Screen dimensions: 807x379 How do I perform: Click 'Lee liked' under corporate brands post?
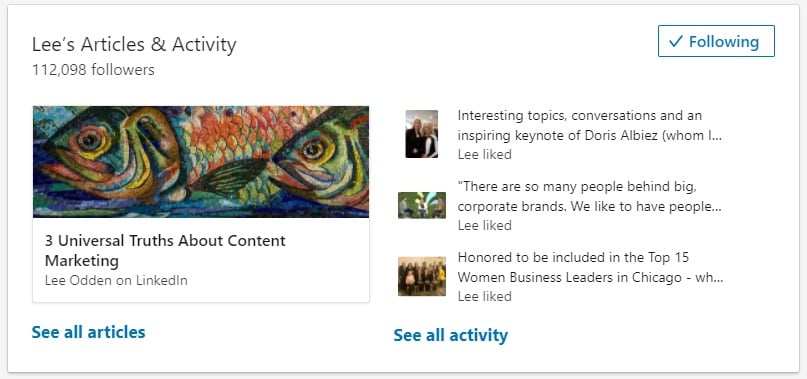[484, 226]
